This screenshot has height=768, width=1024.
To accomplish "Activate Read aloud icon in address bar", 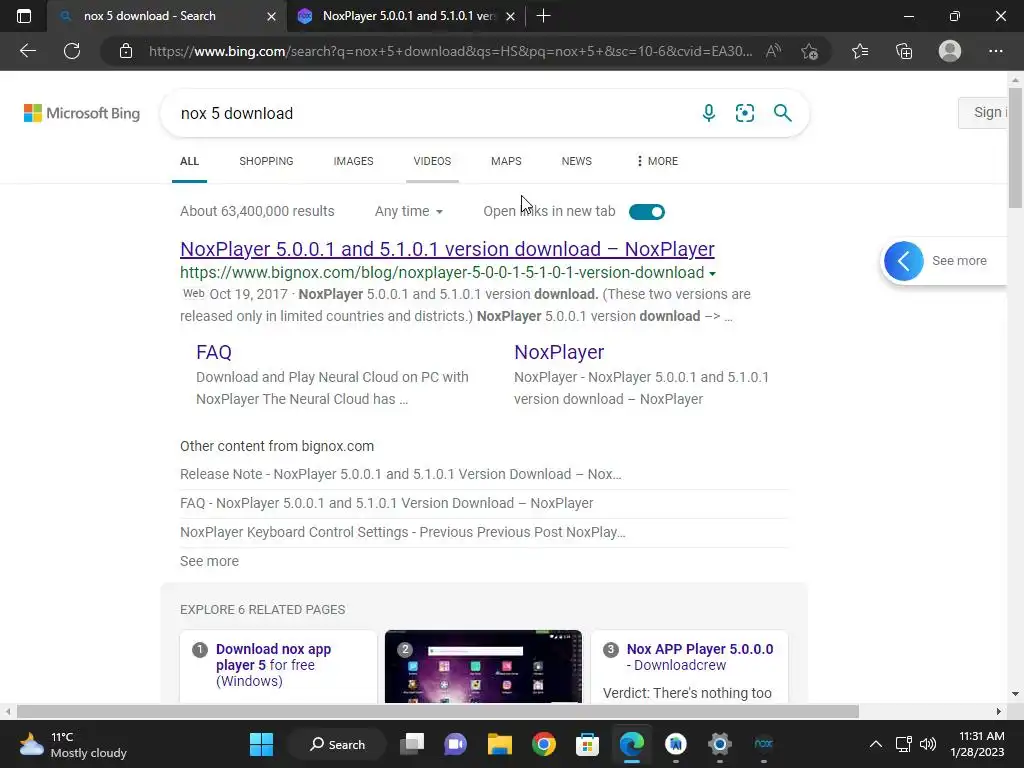I will coord(773,51).
